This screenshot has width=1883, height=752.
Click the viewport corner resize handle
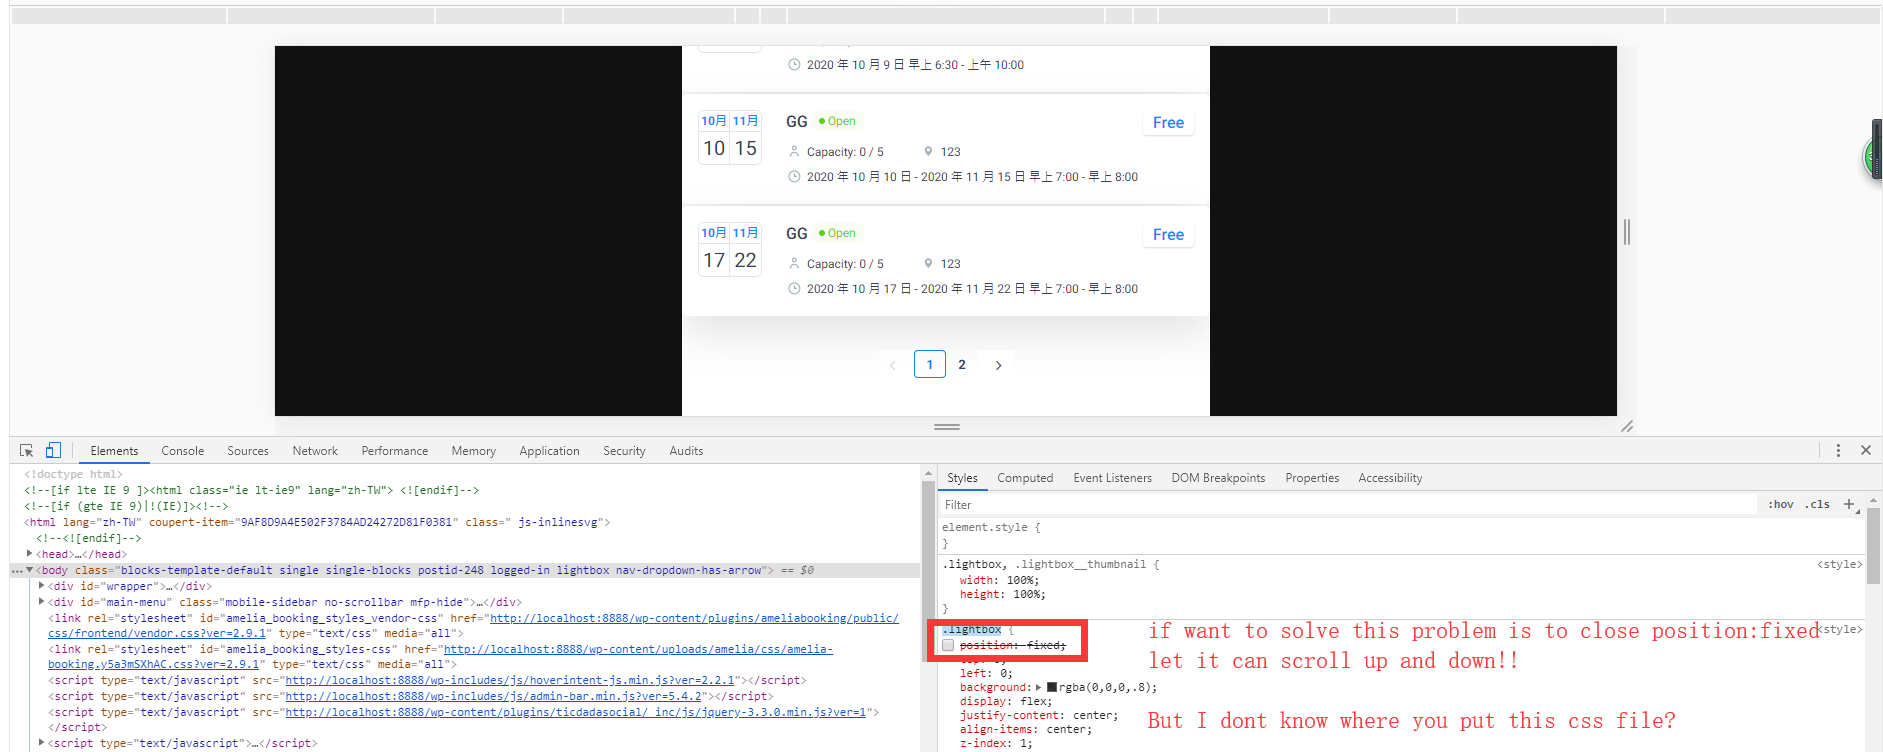click(x=1627, y=426)
